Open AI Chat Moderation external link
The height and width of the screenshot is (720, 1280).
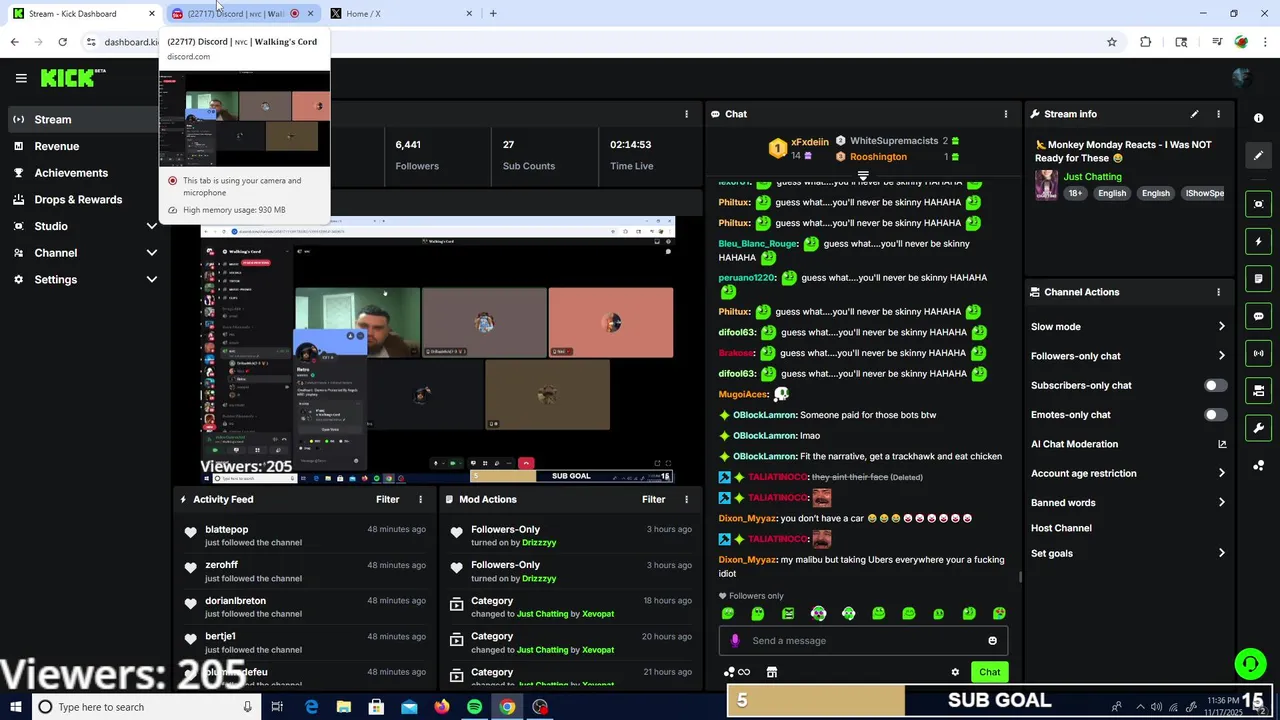[x=1221, y=444]
